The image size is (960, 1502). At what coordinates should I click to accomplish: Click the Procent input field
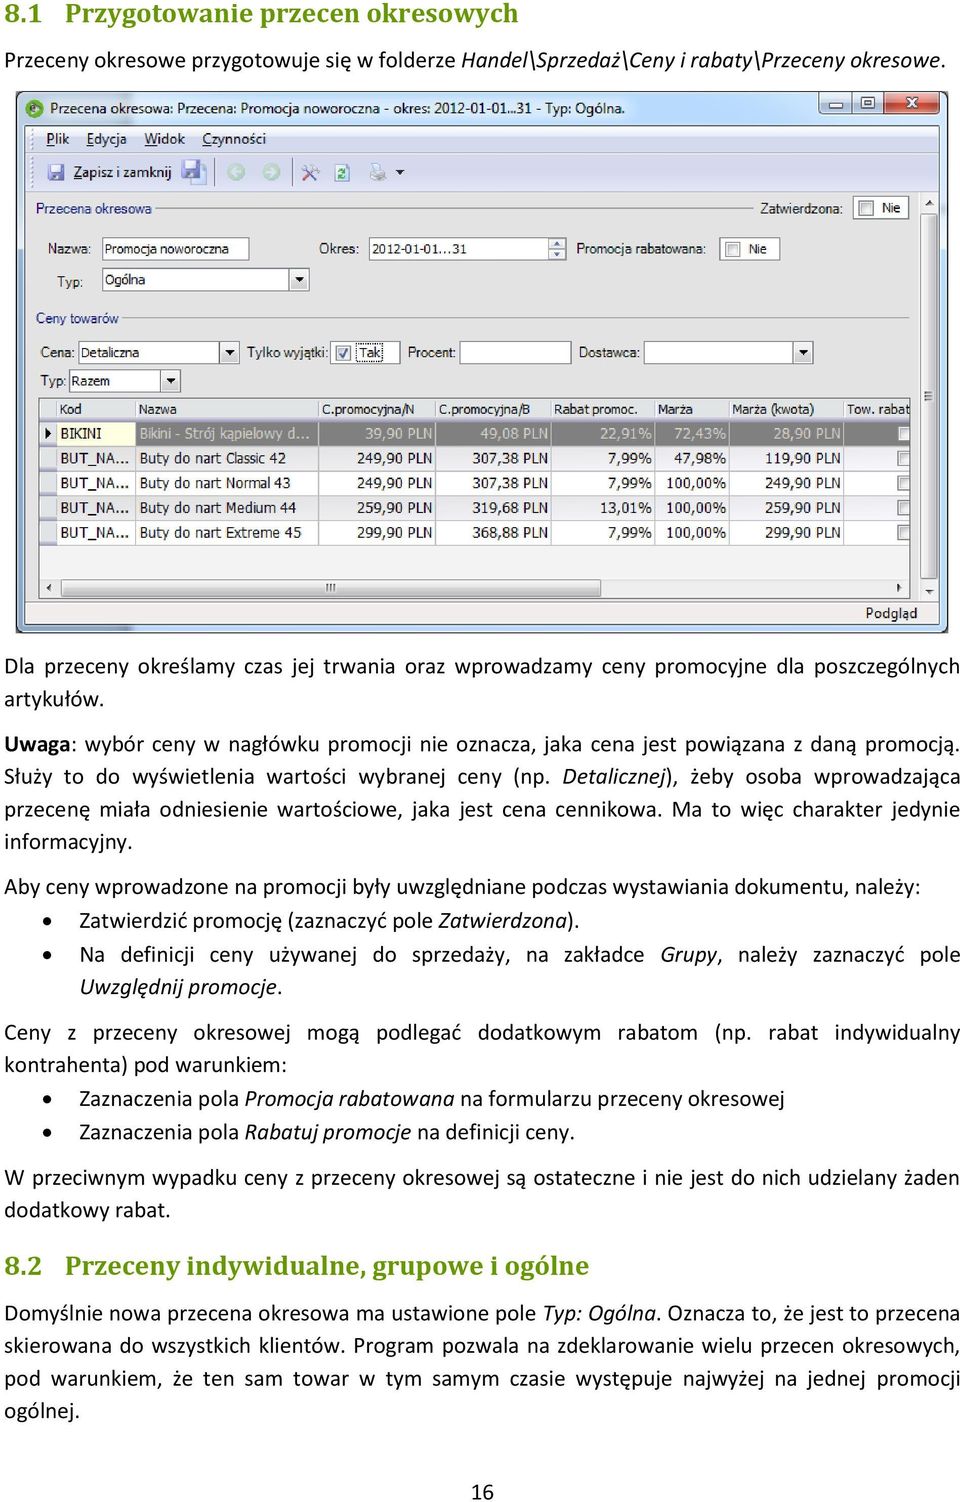(515, 352)
